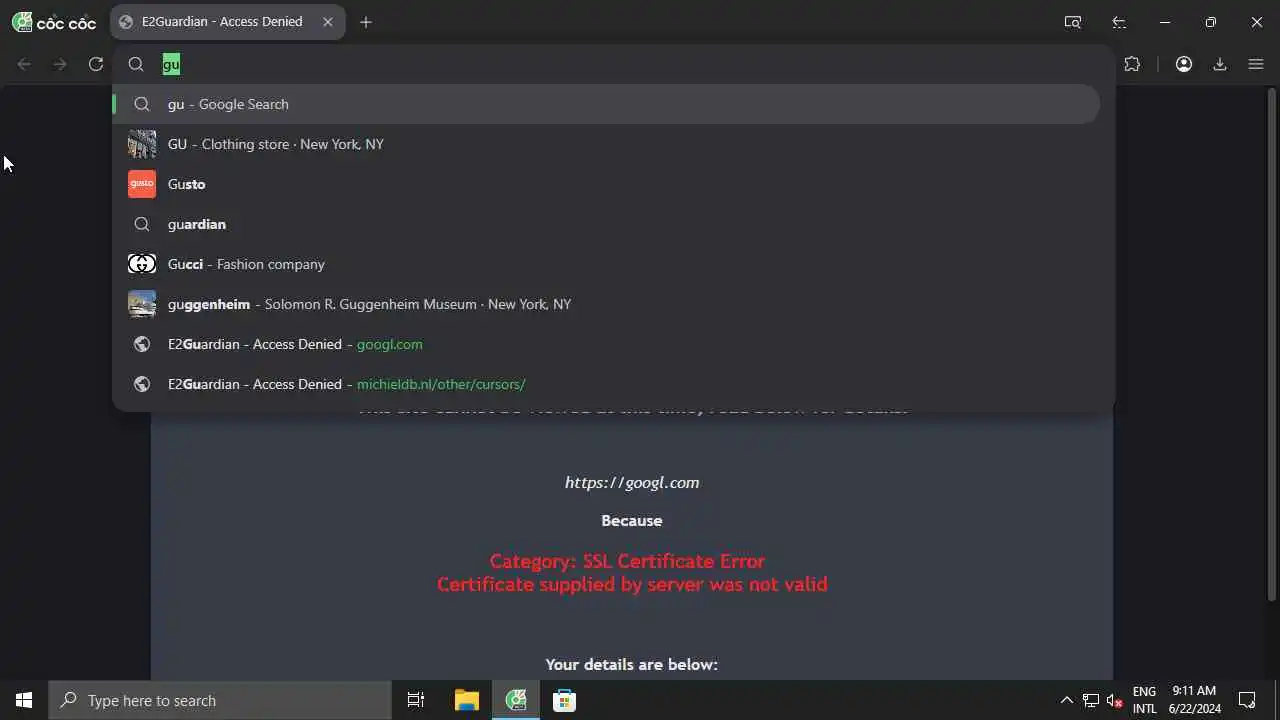
Task: Click 'Your details are below:' text
Action: point(632,664)
